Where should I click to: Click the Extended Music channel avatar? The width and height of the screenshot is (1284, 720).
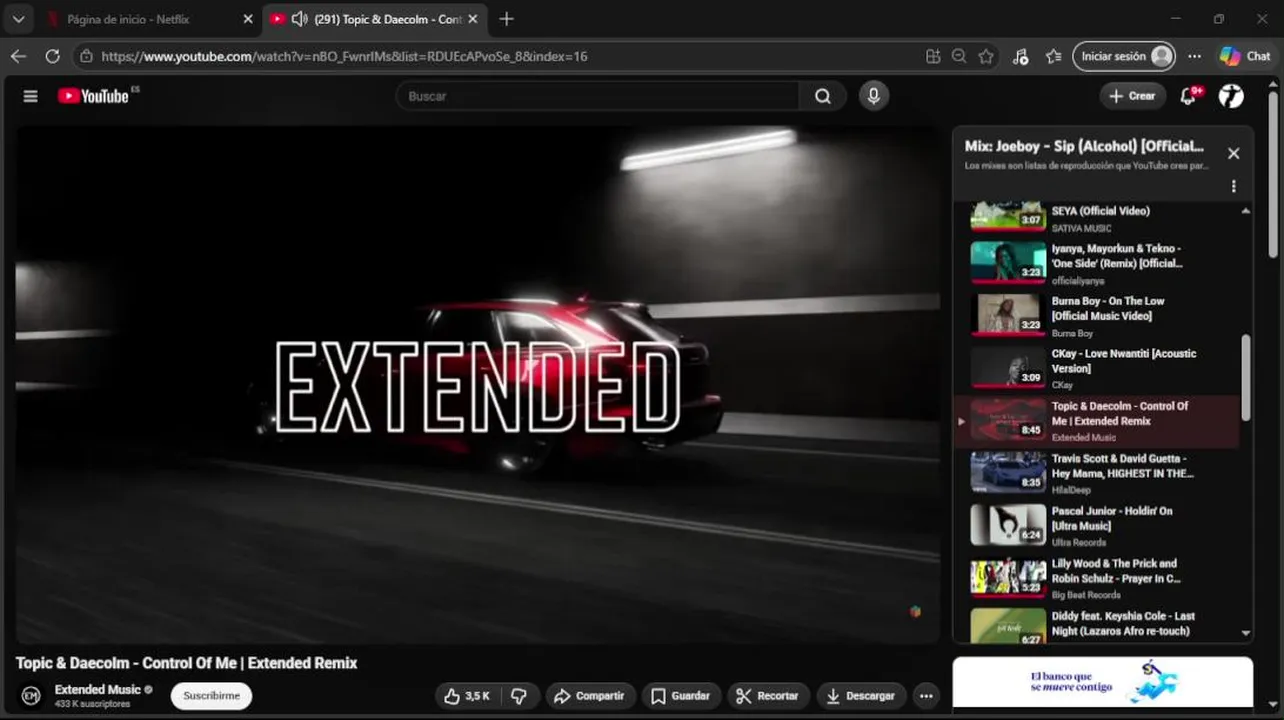click(31, 695)
